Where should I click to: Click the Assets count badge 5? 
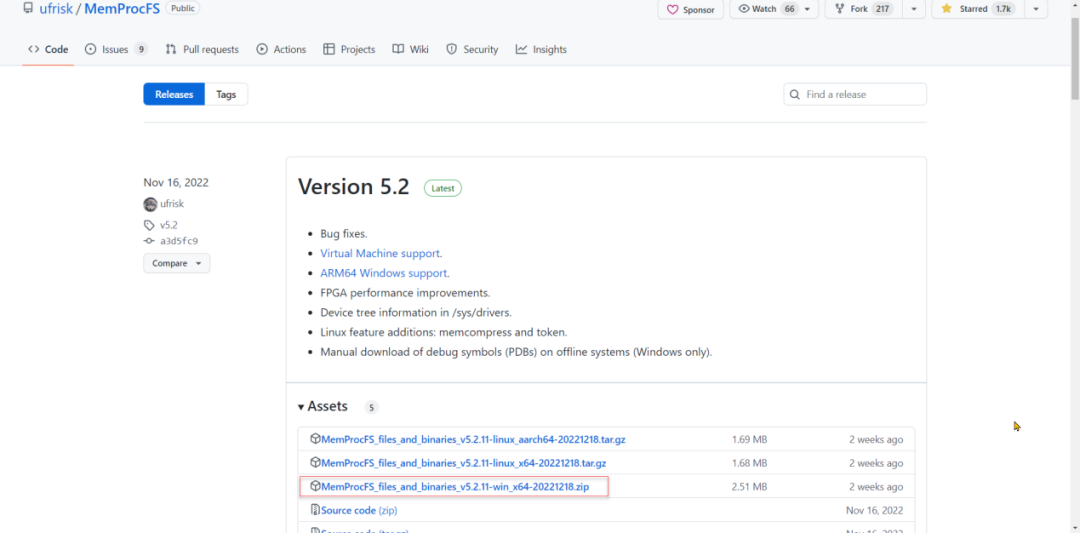click(x=371, y=407)
